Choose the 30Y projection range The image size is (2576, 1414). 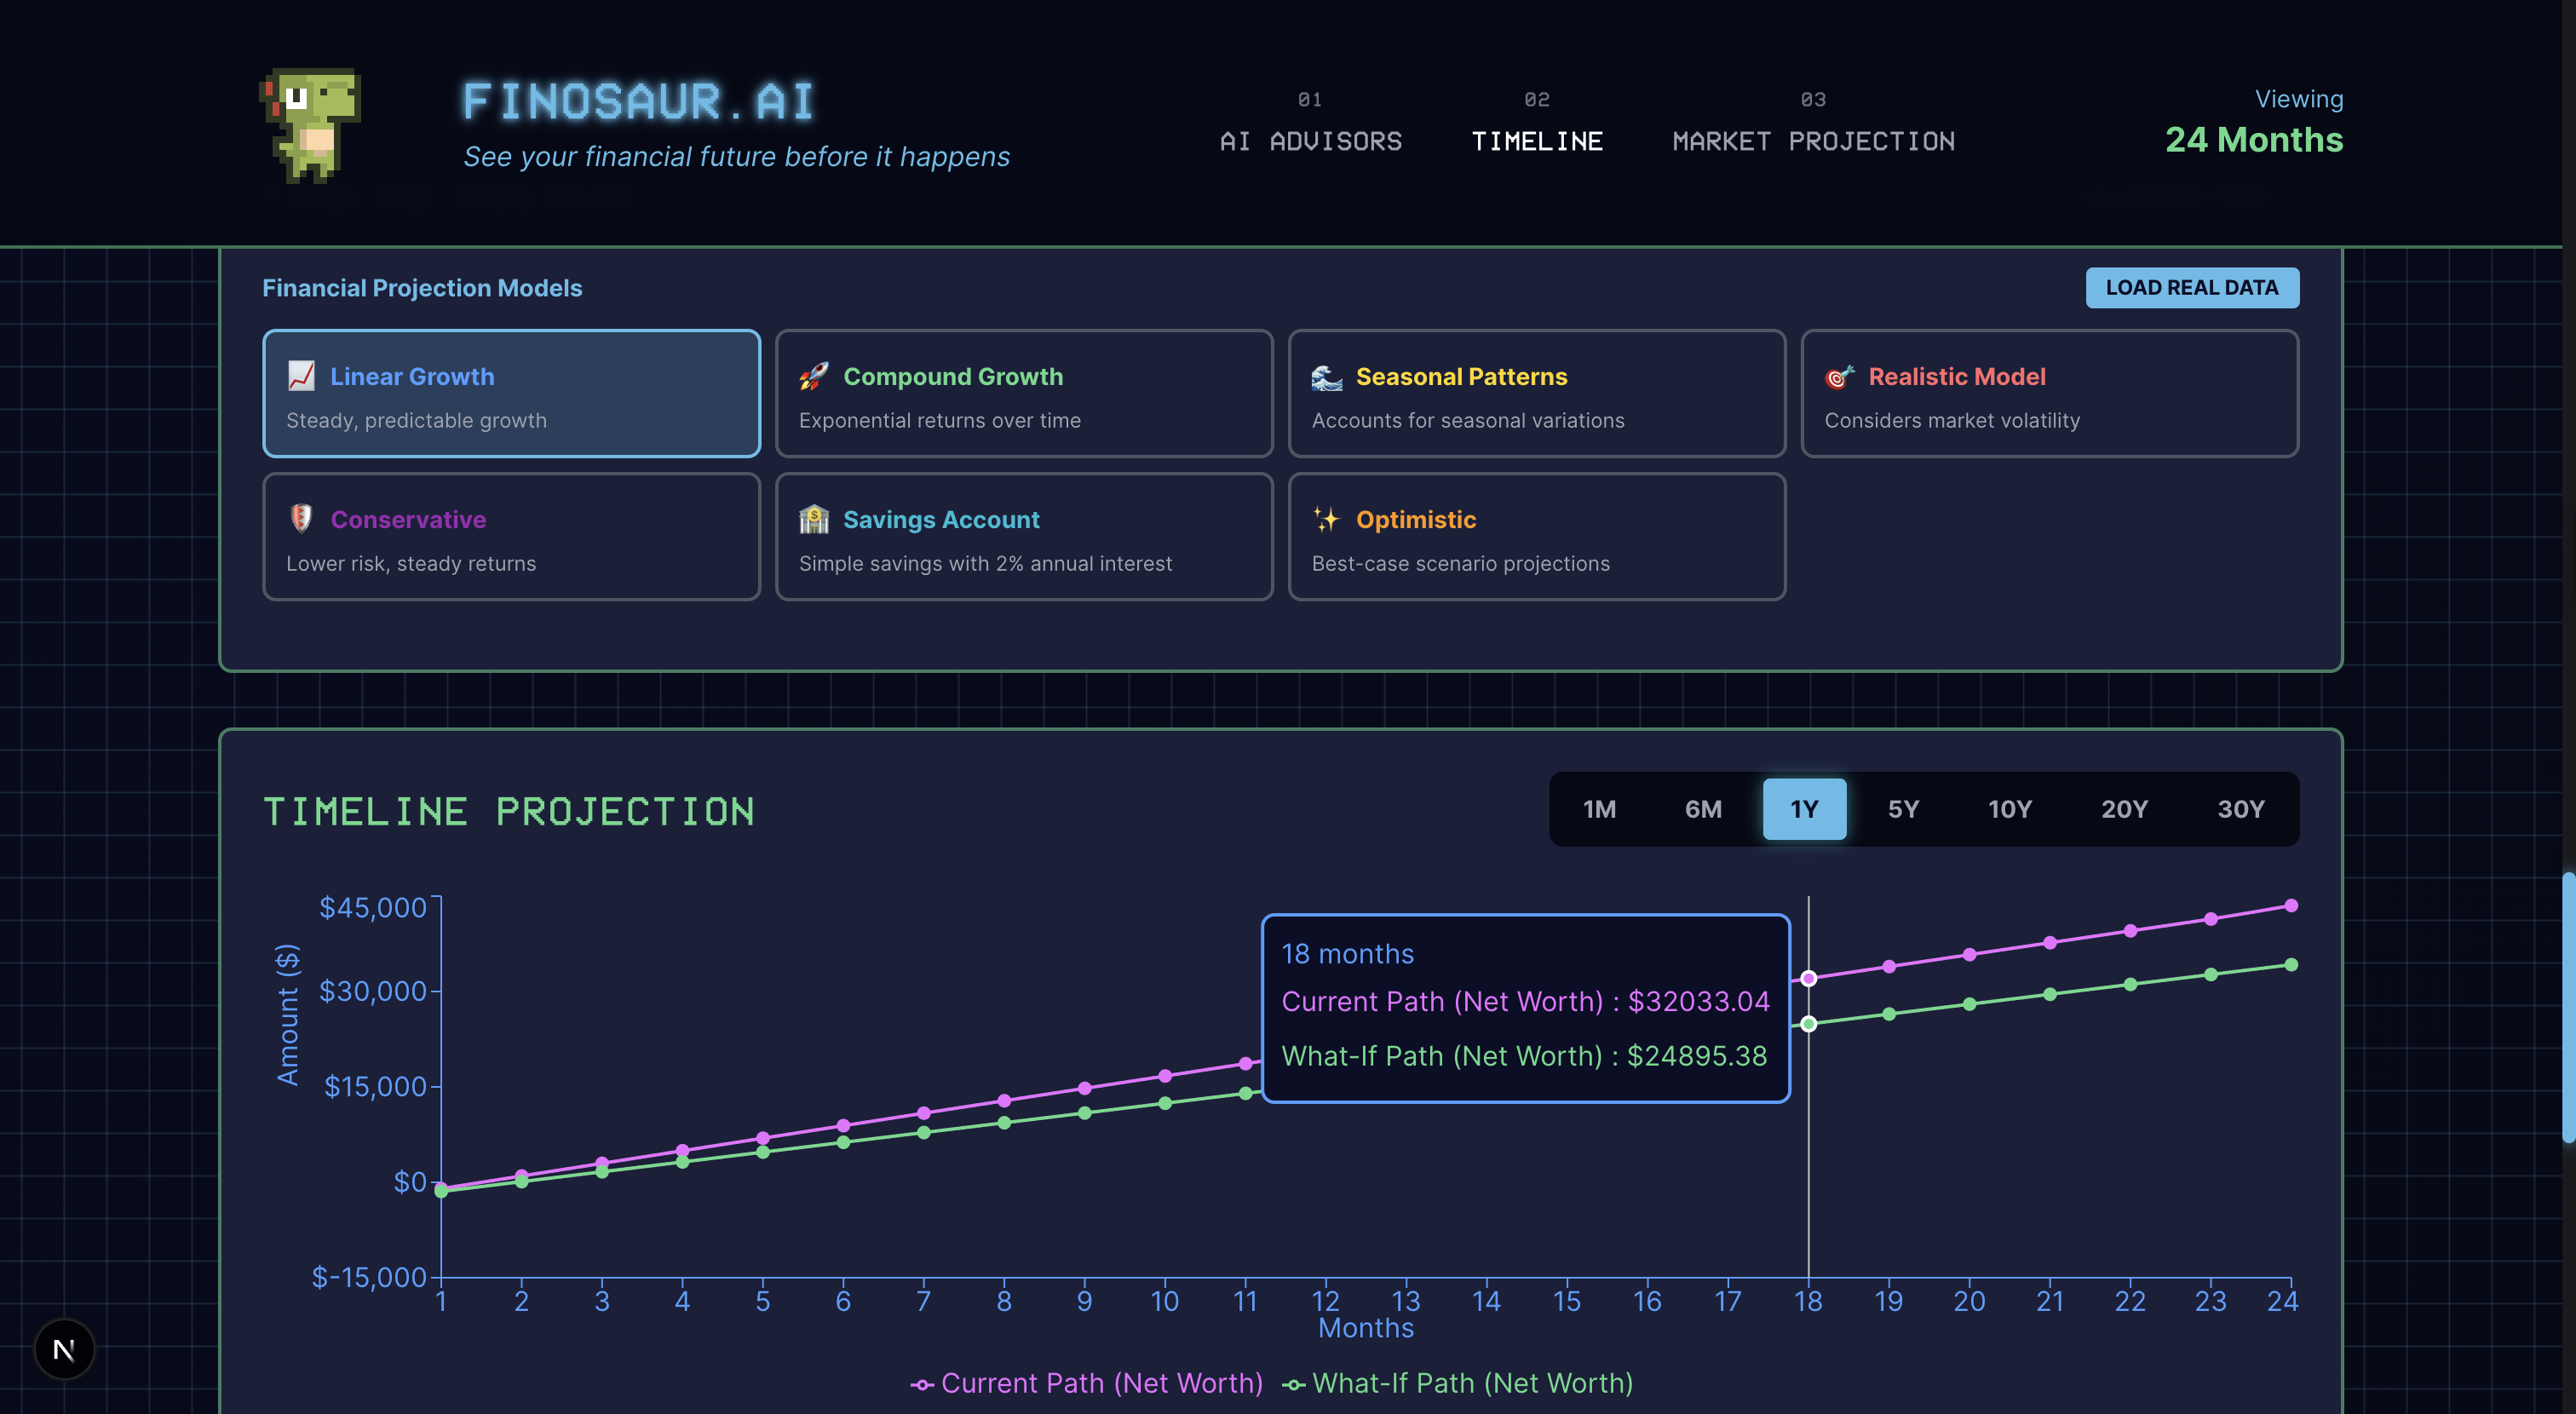[2240, 809]
